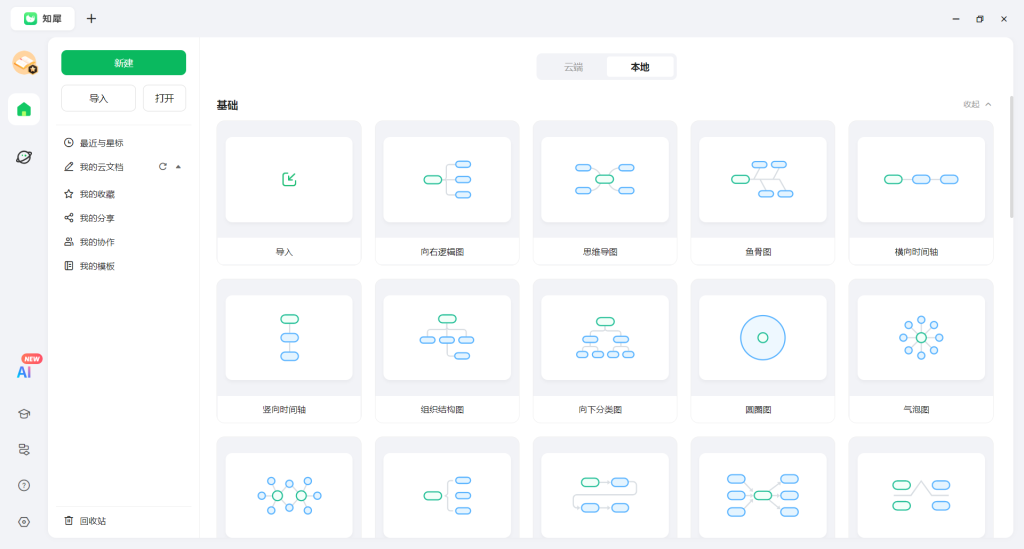Viewport: 1024px width, 549px height.
Task: Collapse the 基础 section via 收起
Action: [x=977, y=104]
